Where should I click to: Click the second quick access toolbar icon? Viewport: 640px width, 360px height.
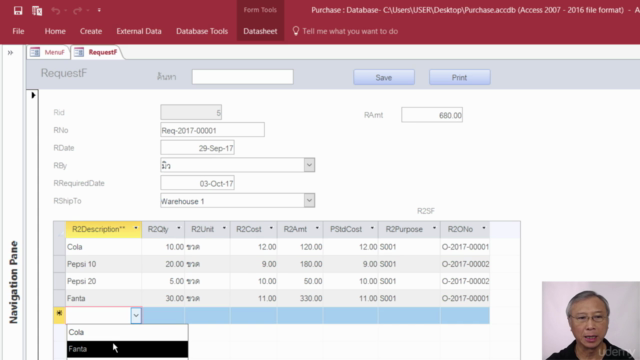click(x=37, y=11)
